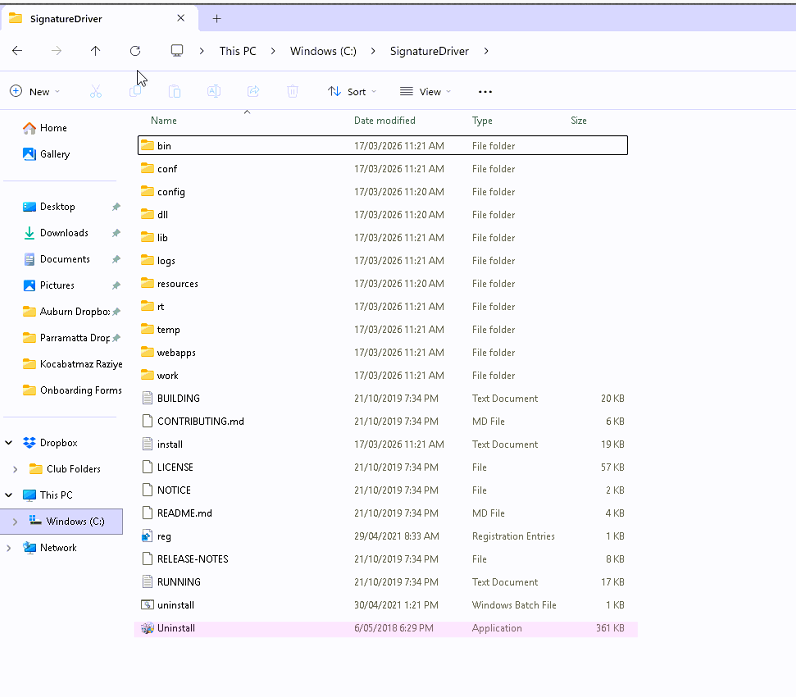This screenshot has height=697, width=796.
Task: Click the Rename icon in toolbar
Action: click(x=213, y=92)
